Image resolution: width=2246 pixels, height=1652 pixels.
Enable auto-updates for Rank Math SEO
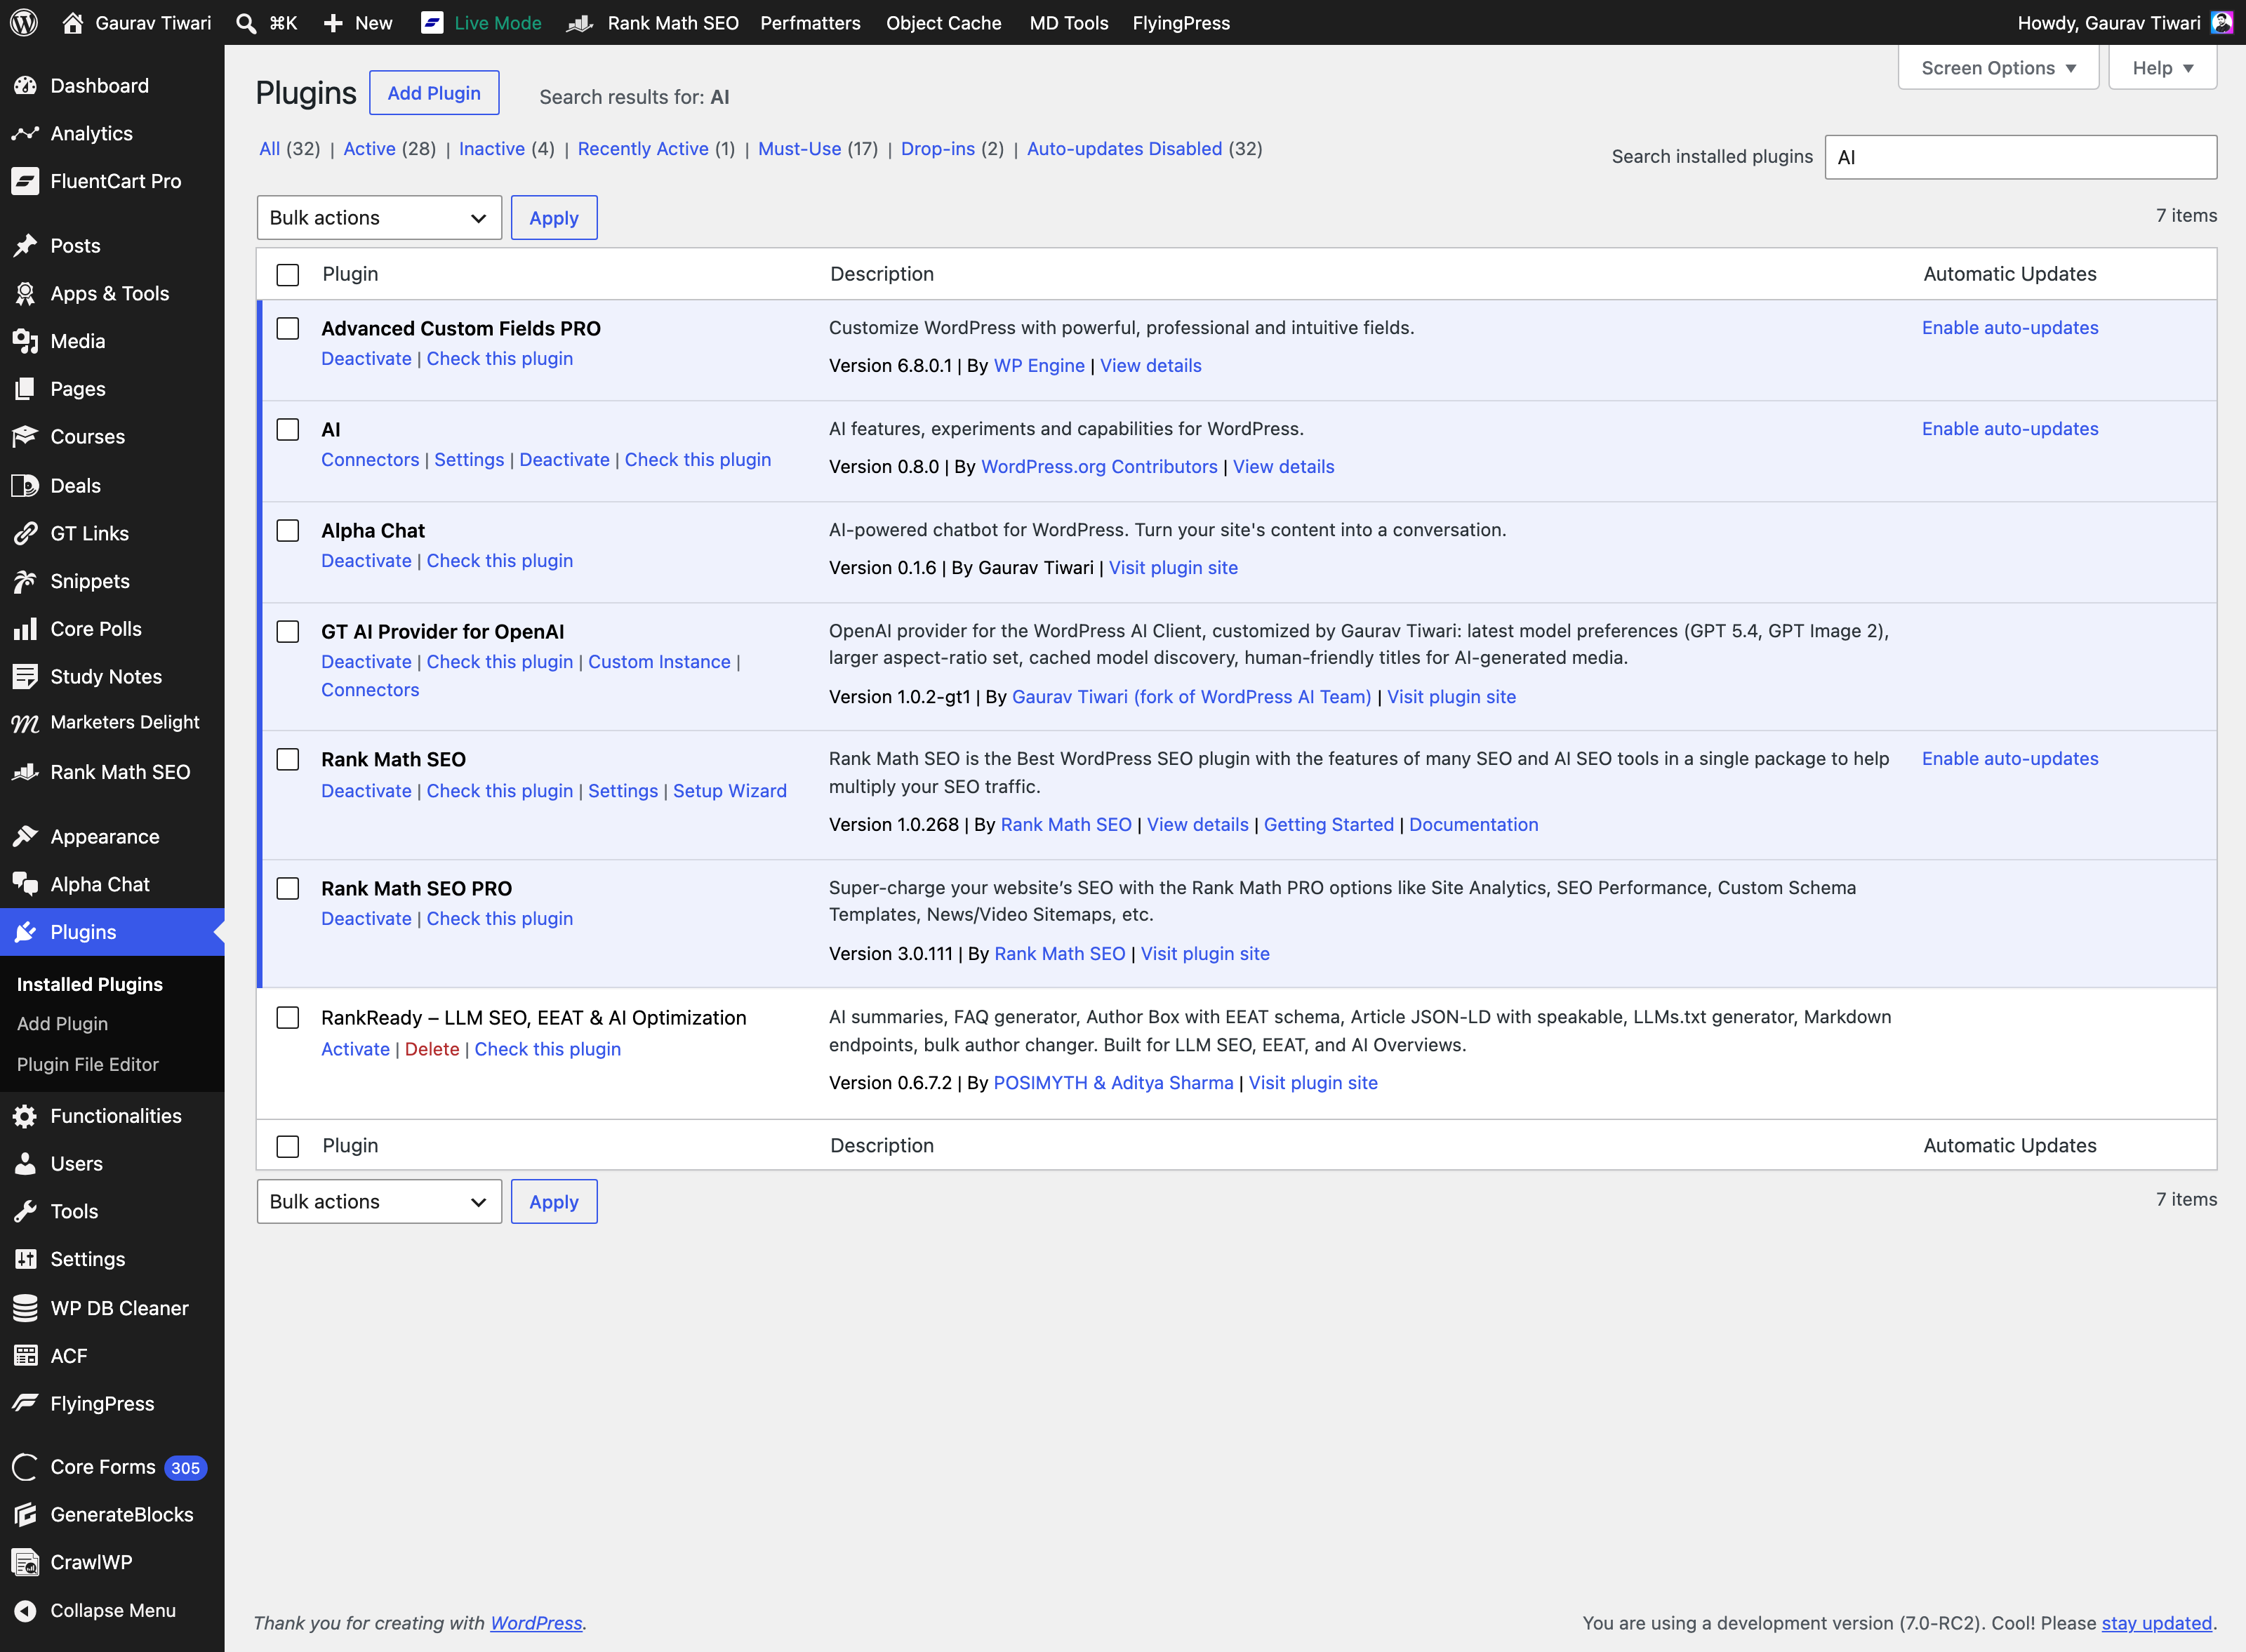2010,759
